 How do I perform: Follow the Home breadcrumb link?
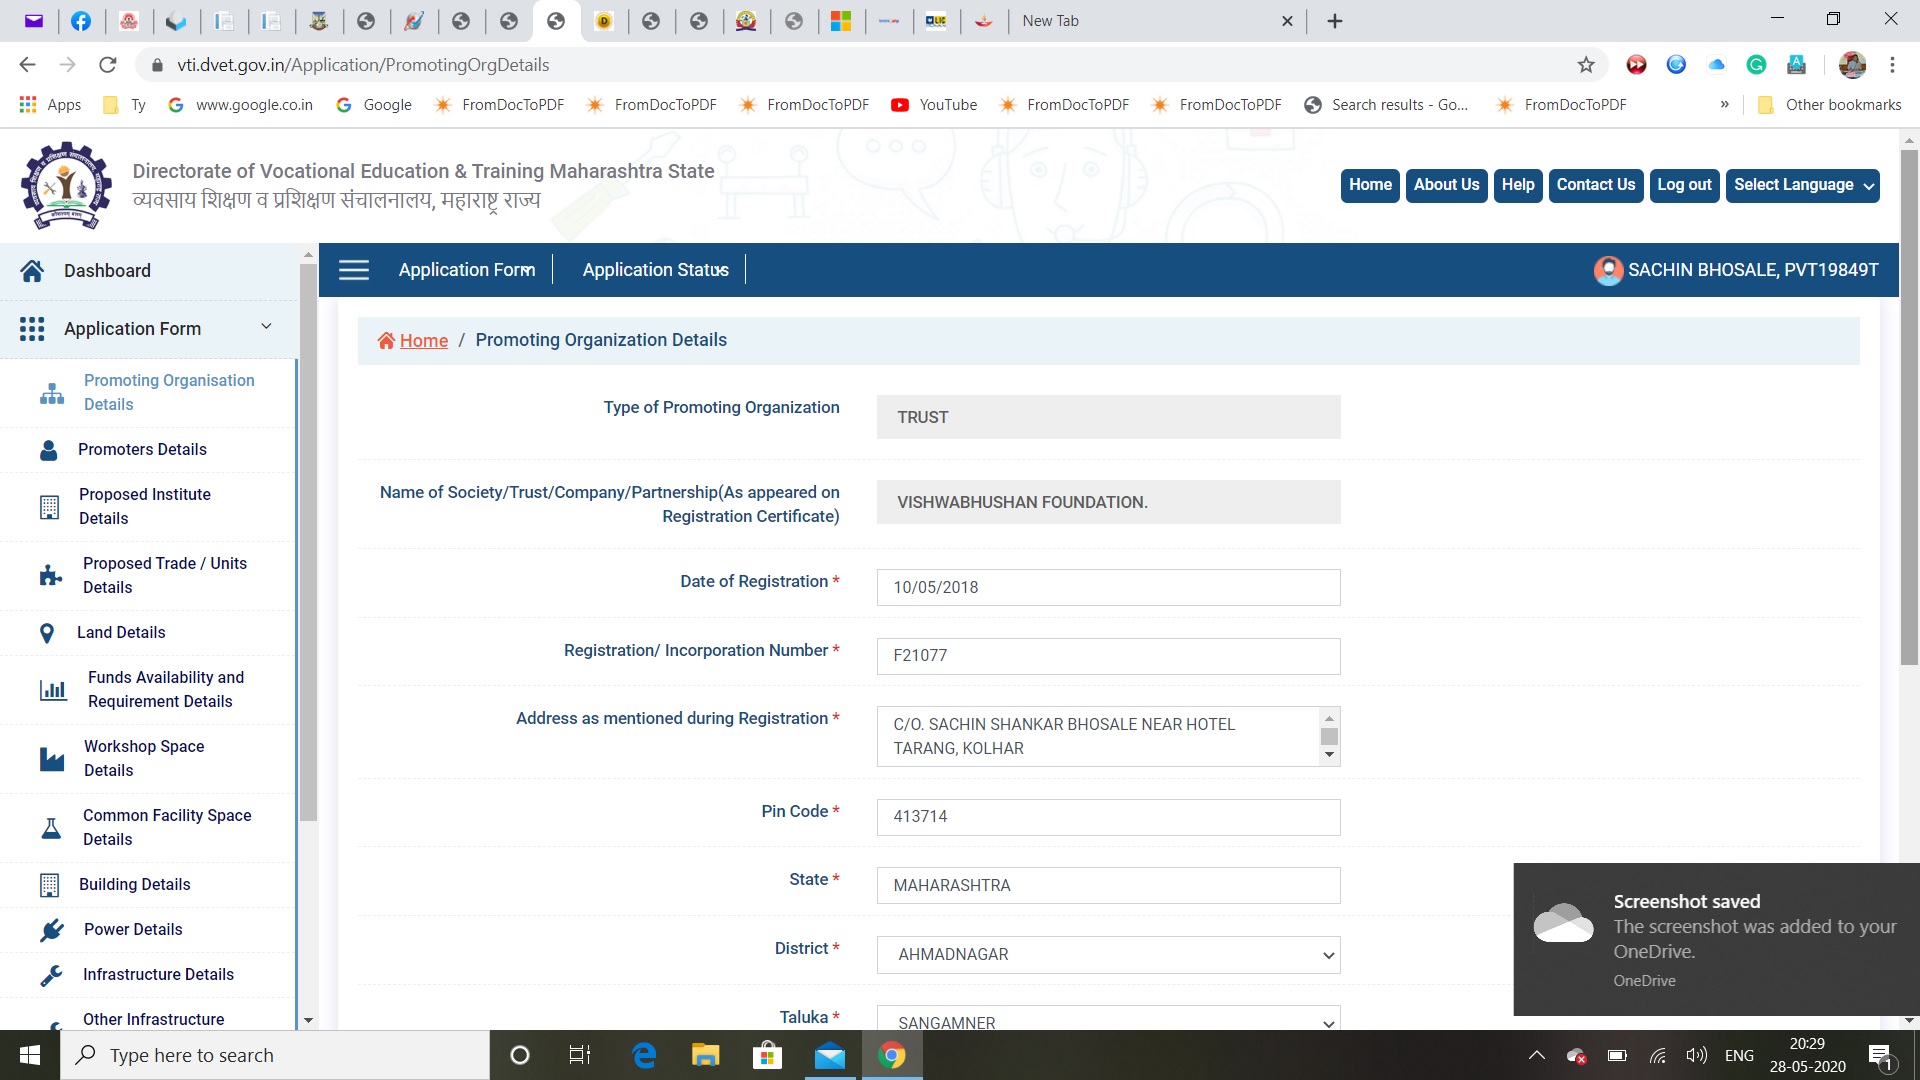423,341
